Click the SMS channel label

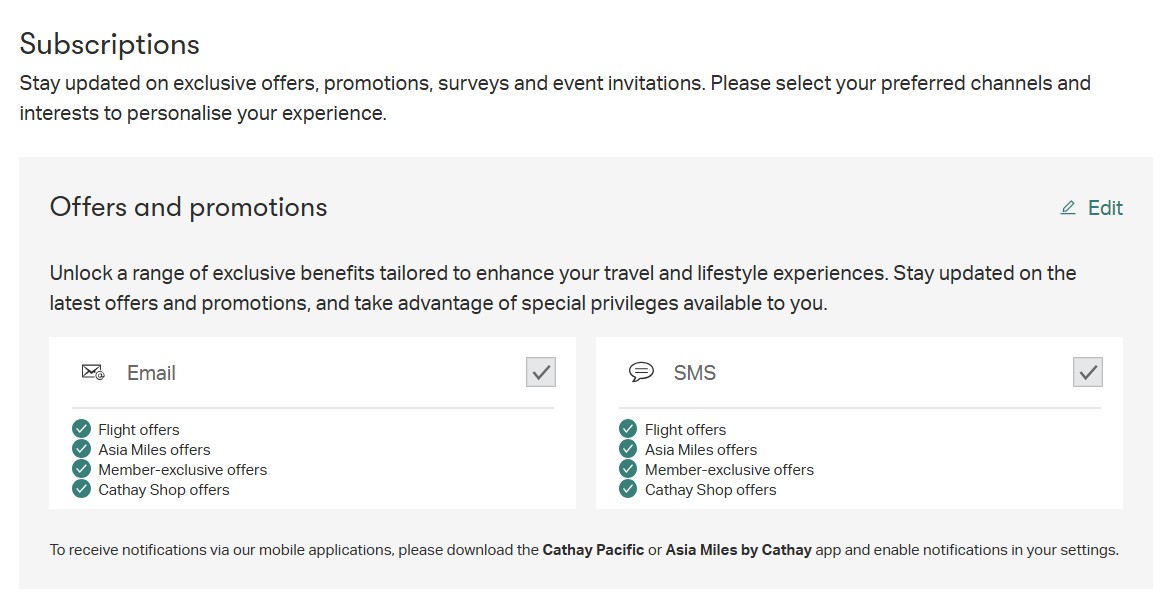(695, 373)
